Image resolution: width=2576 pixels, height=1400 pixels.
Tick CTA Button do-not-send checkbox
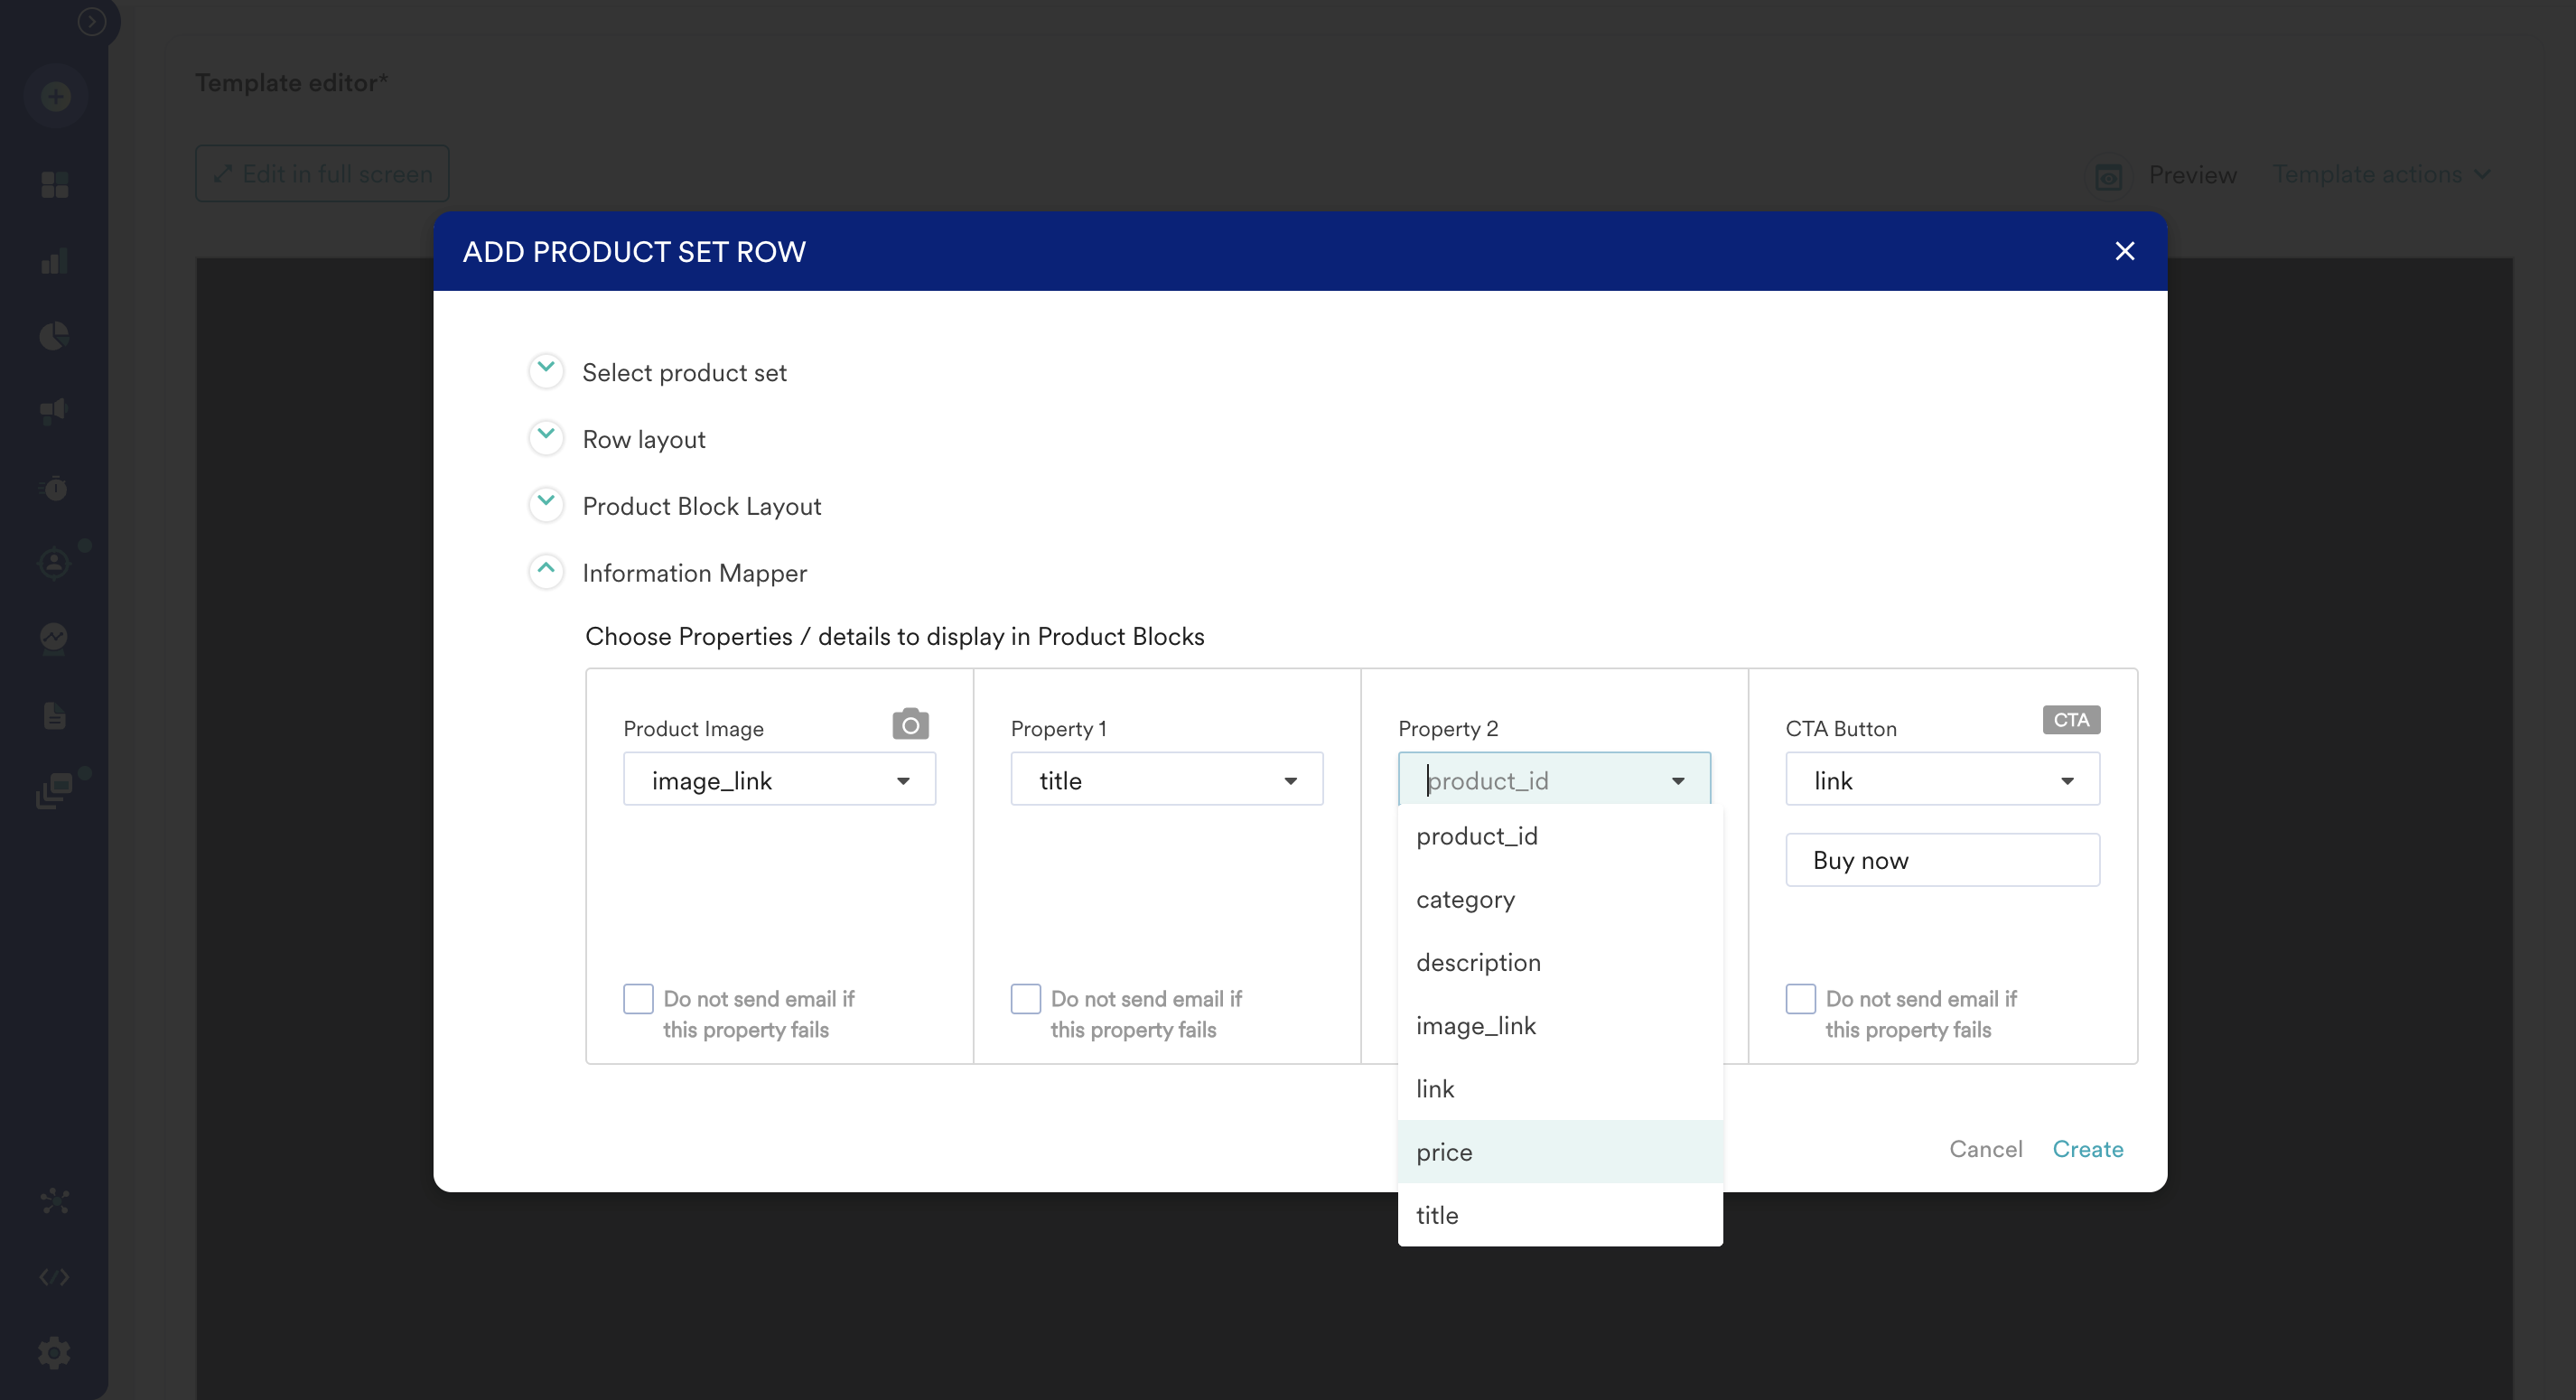tap(1800, 999)
